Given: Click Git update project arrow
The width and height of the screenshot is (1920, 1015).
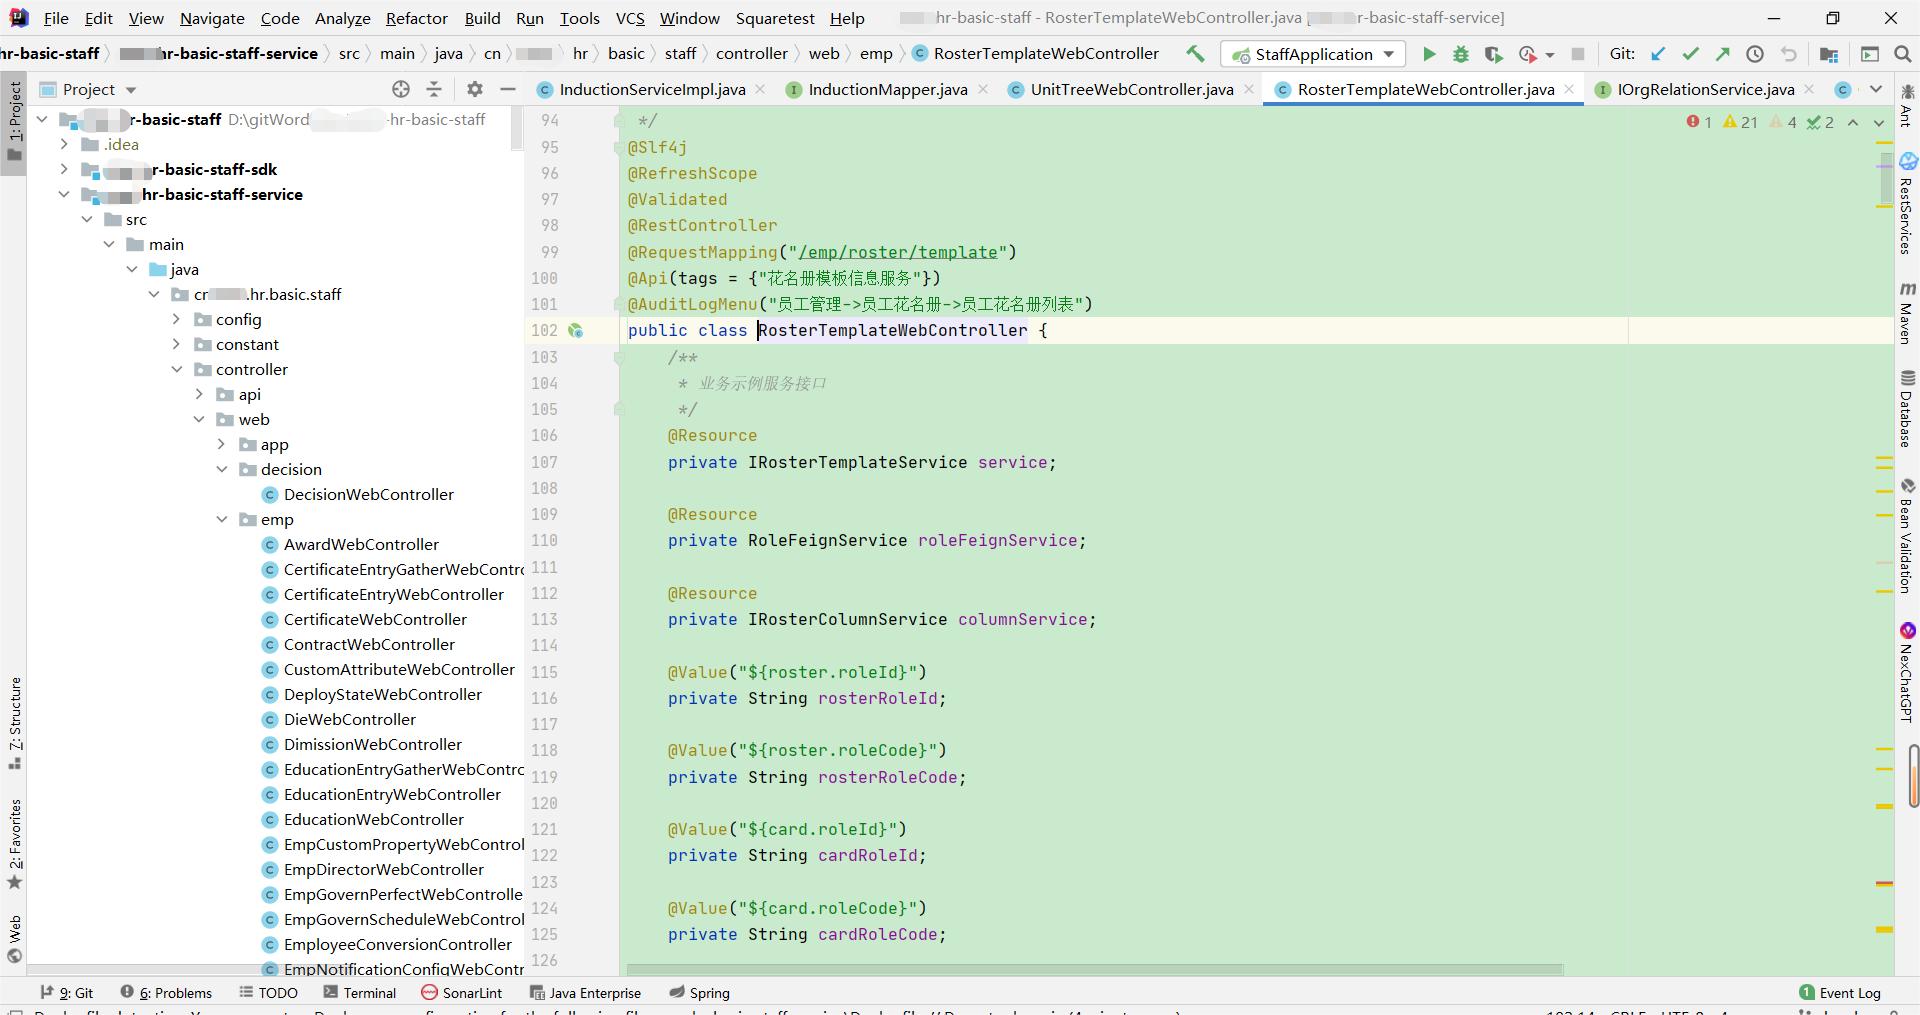Looking at the screenshot, I should tap(1658, 54).
